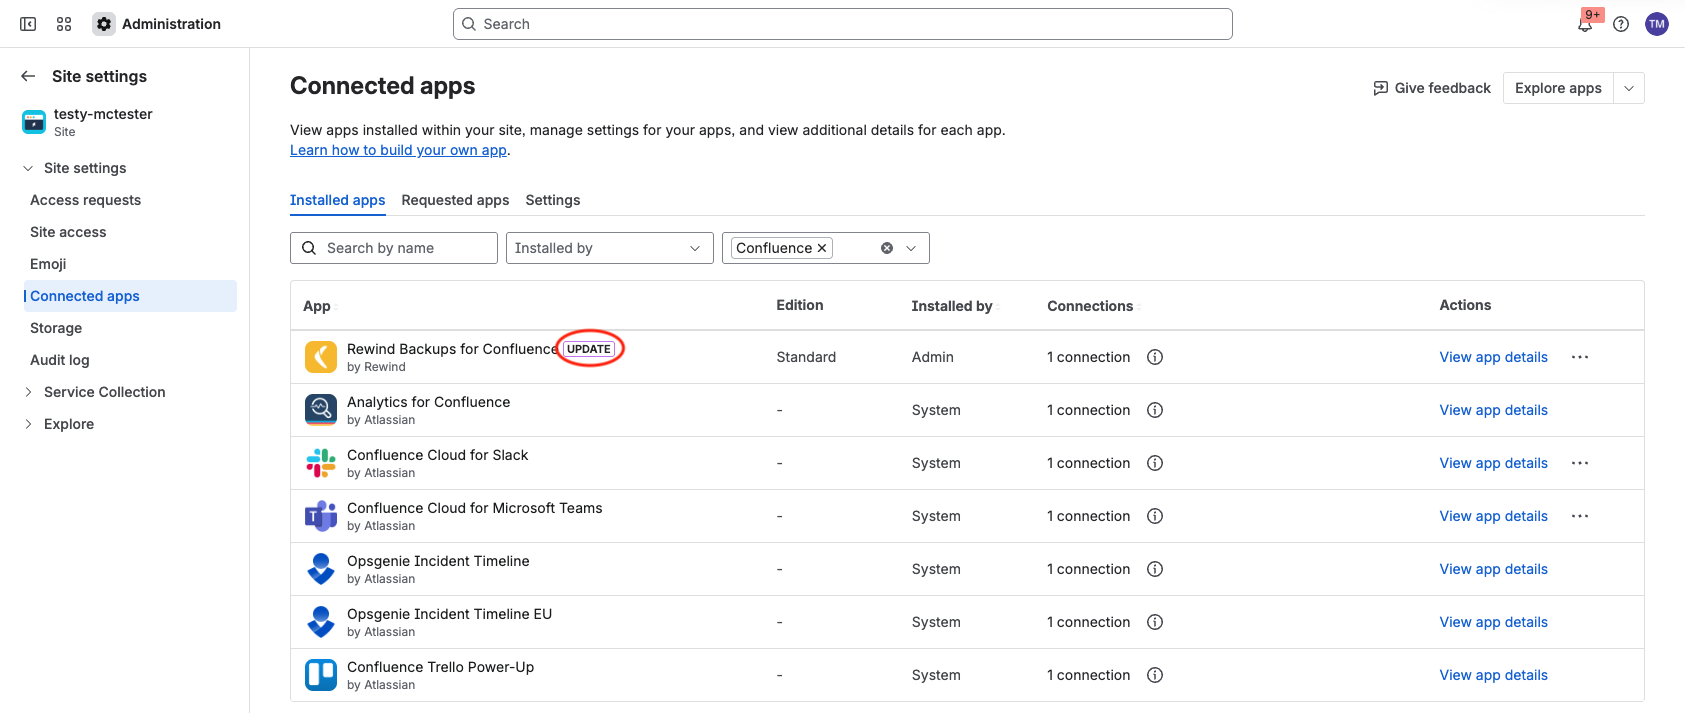Click the Microsoft Teams app icon
This screenshot has width=1685, height=713.
[x=321, y=516]
